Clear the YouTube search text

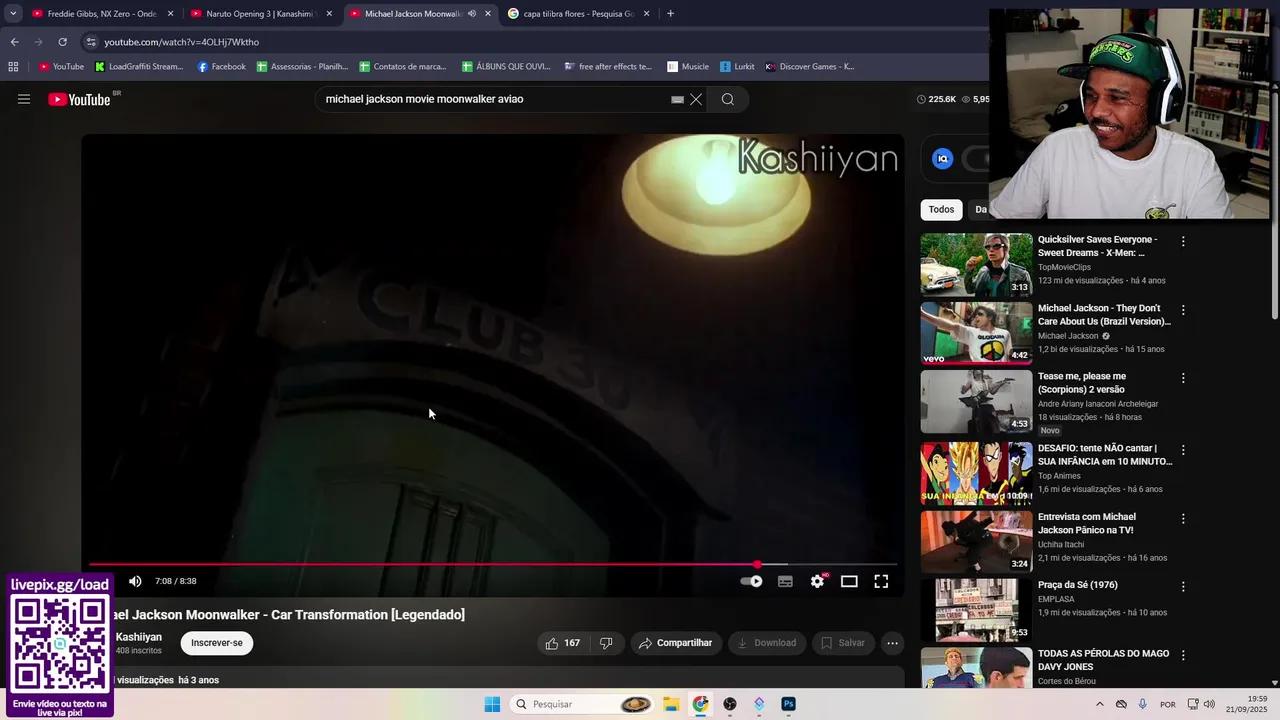click(696, 99)
